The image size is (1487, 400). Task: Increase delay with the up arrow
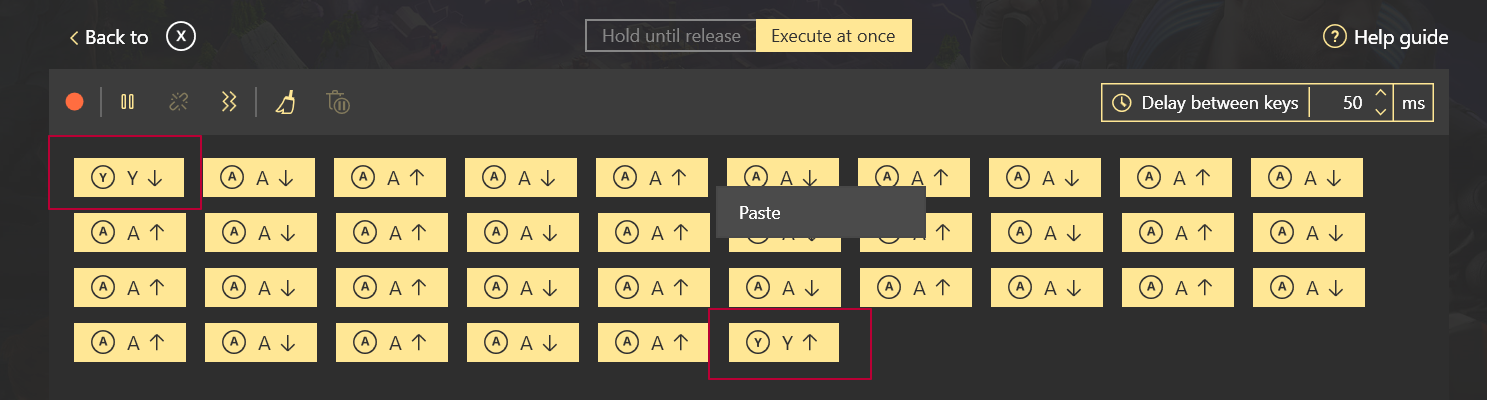coord(1381,94)
